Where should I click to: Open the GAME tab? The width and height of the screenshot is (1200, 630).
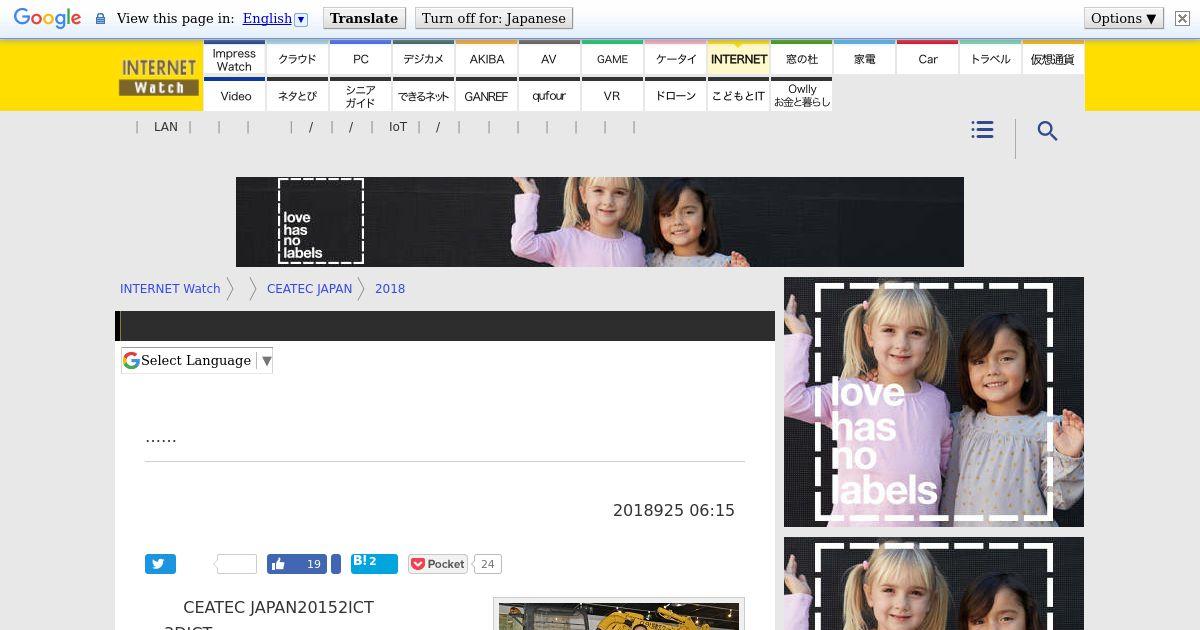pos(612,59)
